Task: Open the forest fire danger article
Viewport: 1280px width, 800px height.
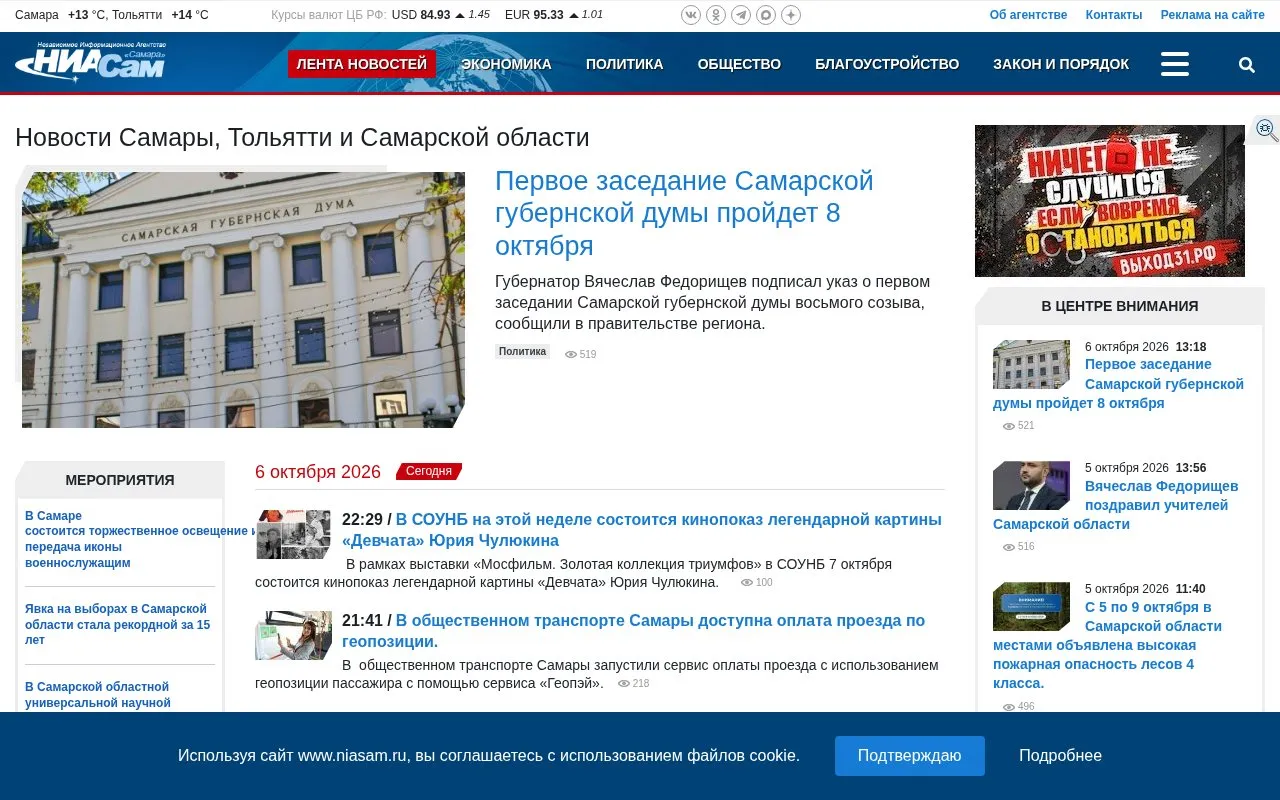Action: coord(1108,645)
